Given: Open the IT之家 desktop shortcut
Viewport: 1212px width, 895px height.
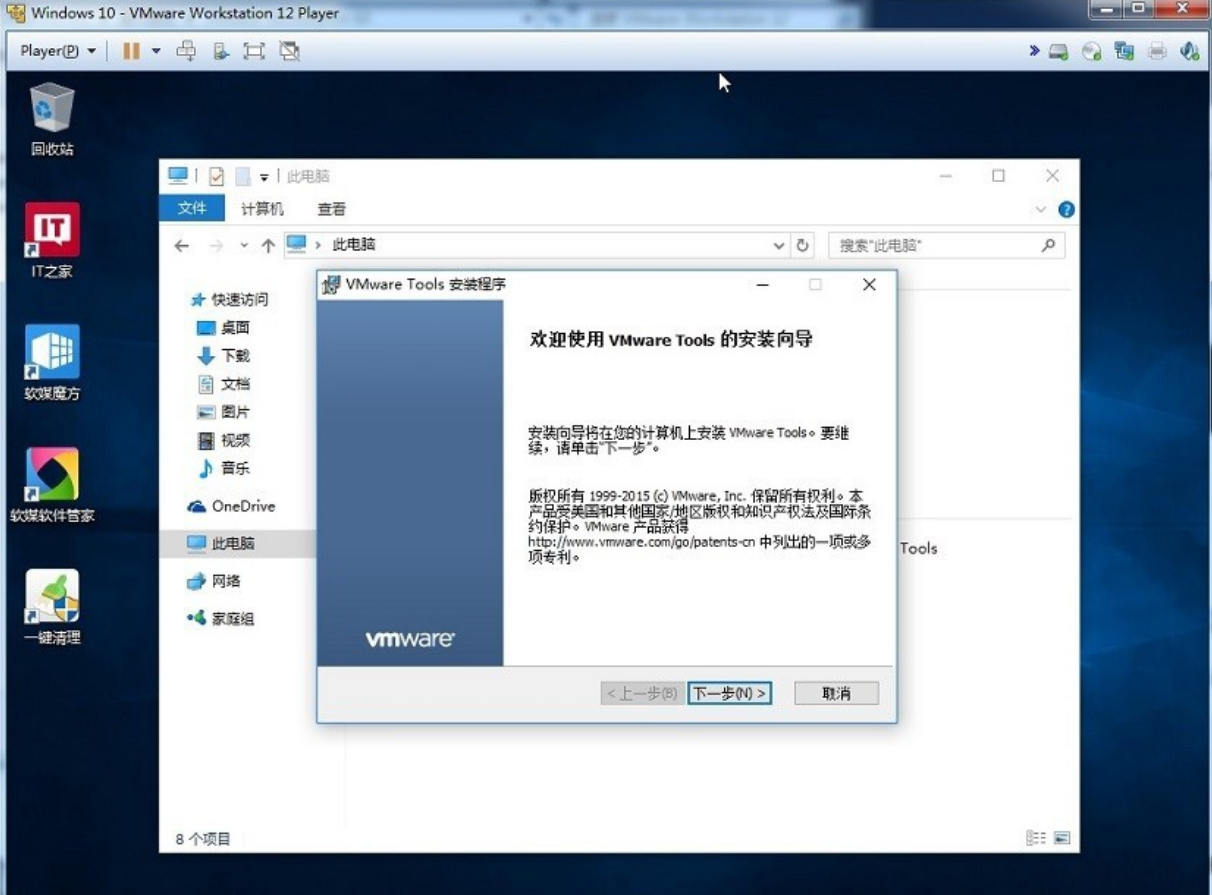Looking at the screenshot, I should click(x=52, y=241).
